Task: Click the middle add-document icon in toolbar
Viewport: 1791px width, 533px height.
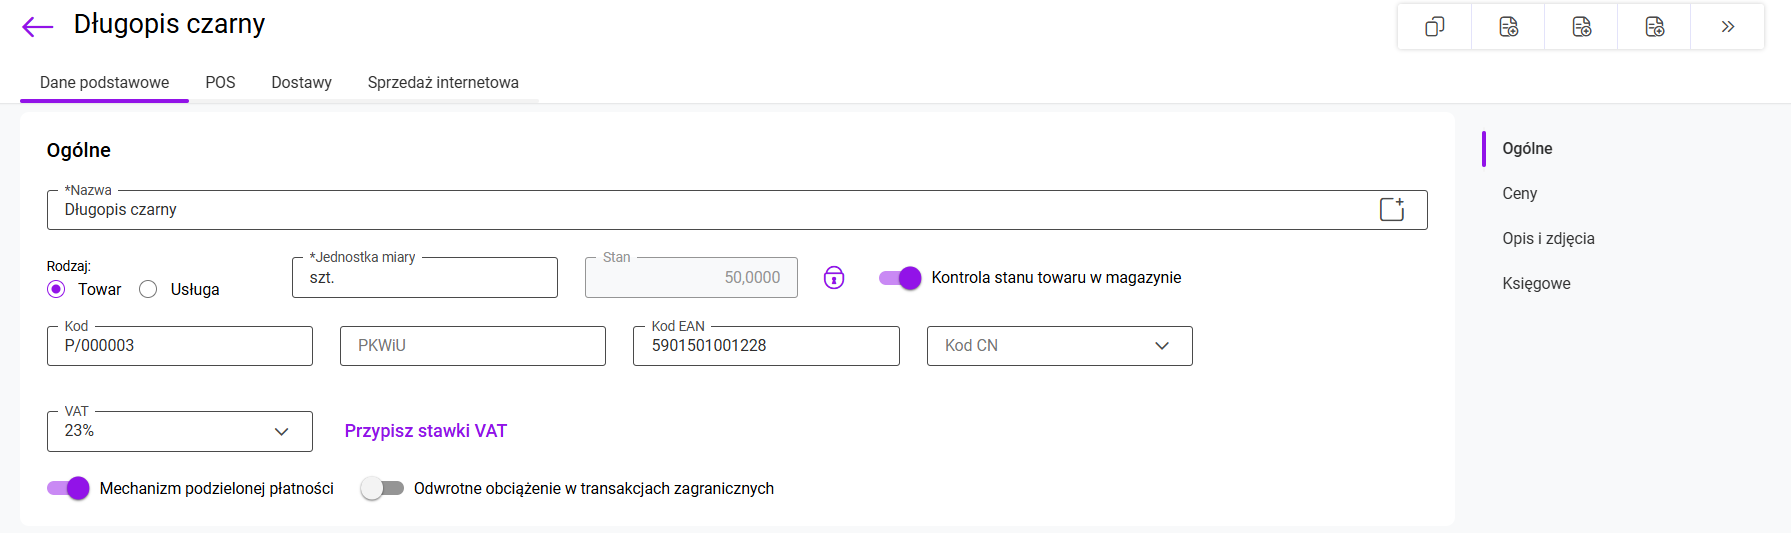Action: (x=1581, y=27)
